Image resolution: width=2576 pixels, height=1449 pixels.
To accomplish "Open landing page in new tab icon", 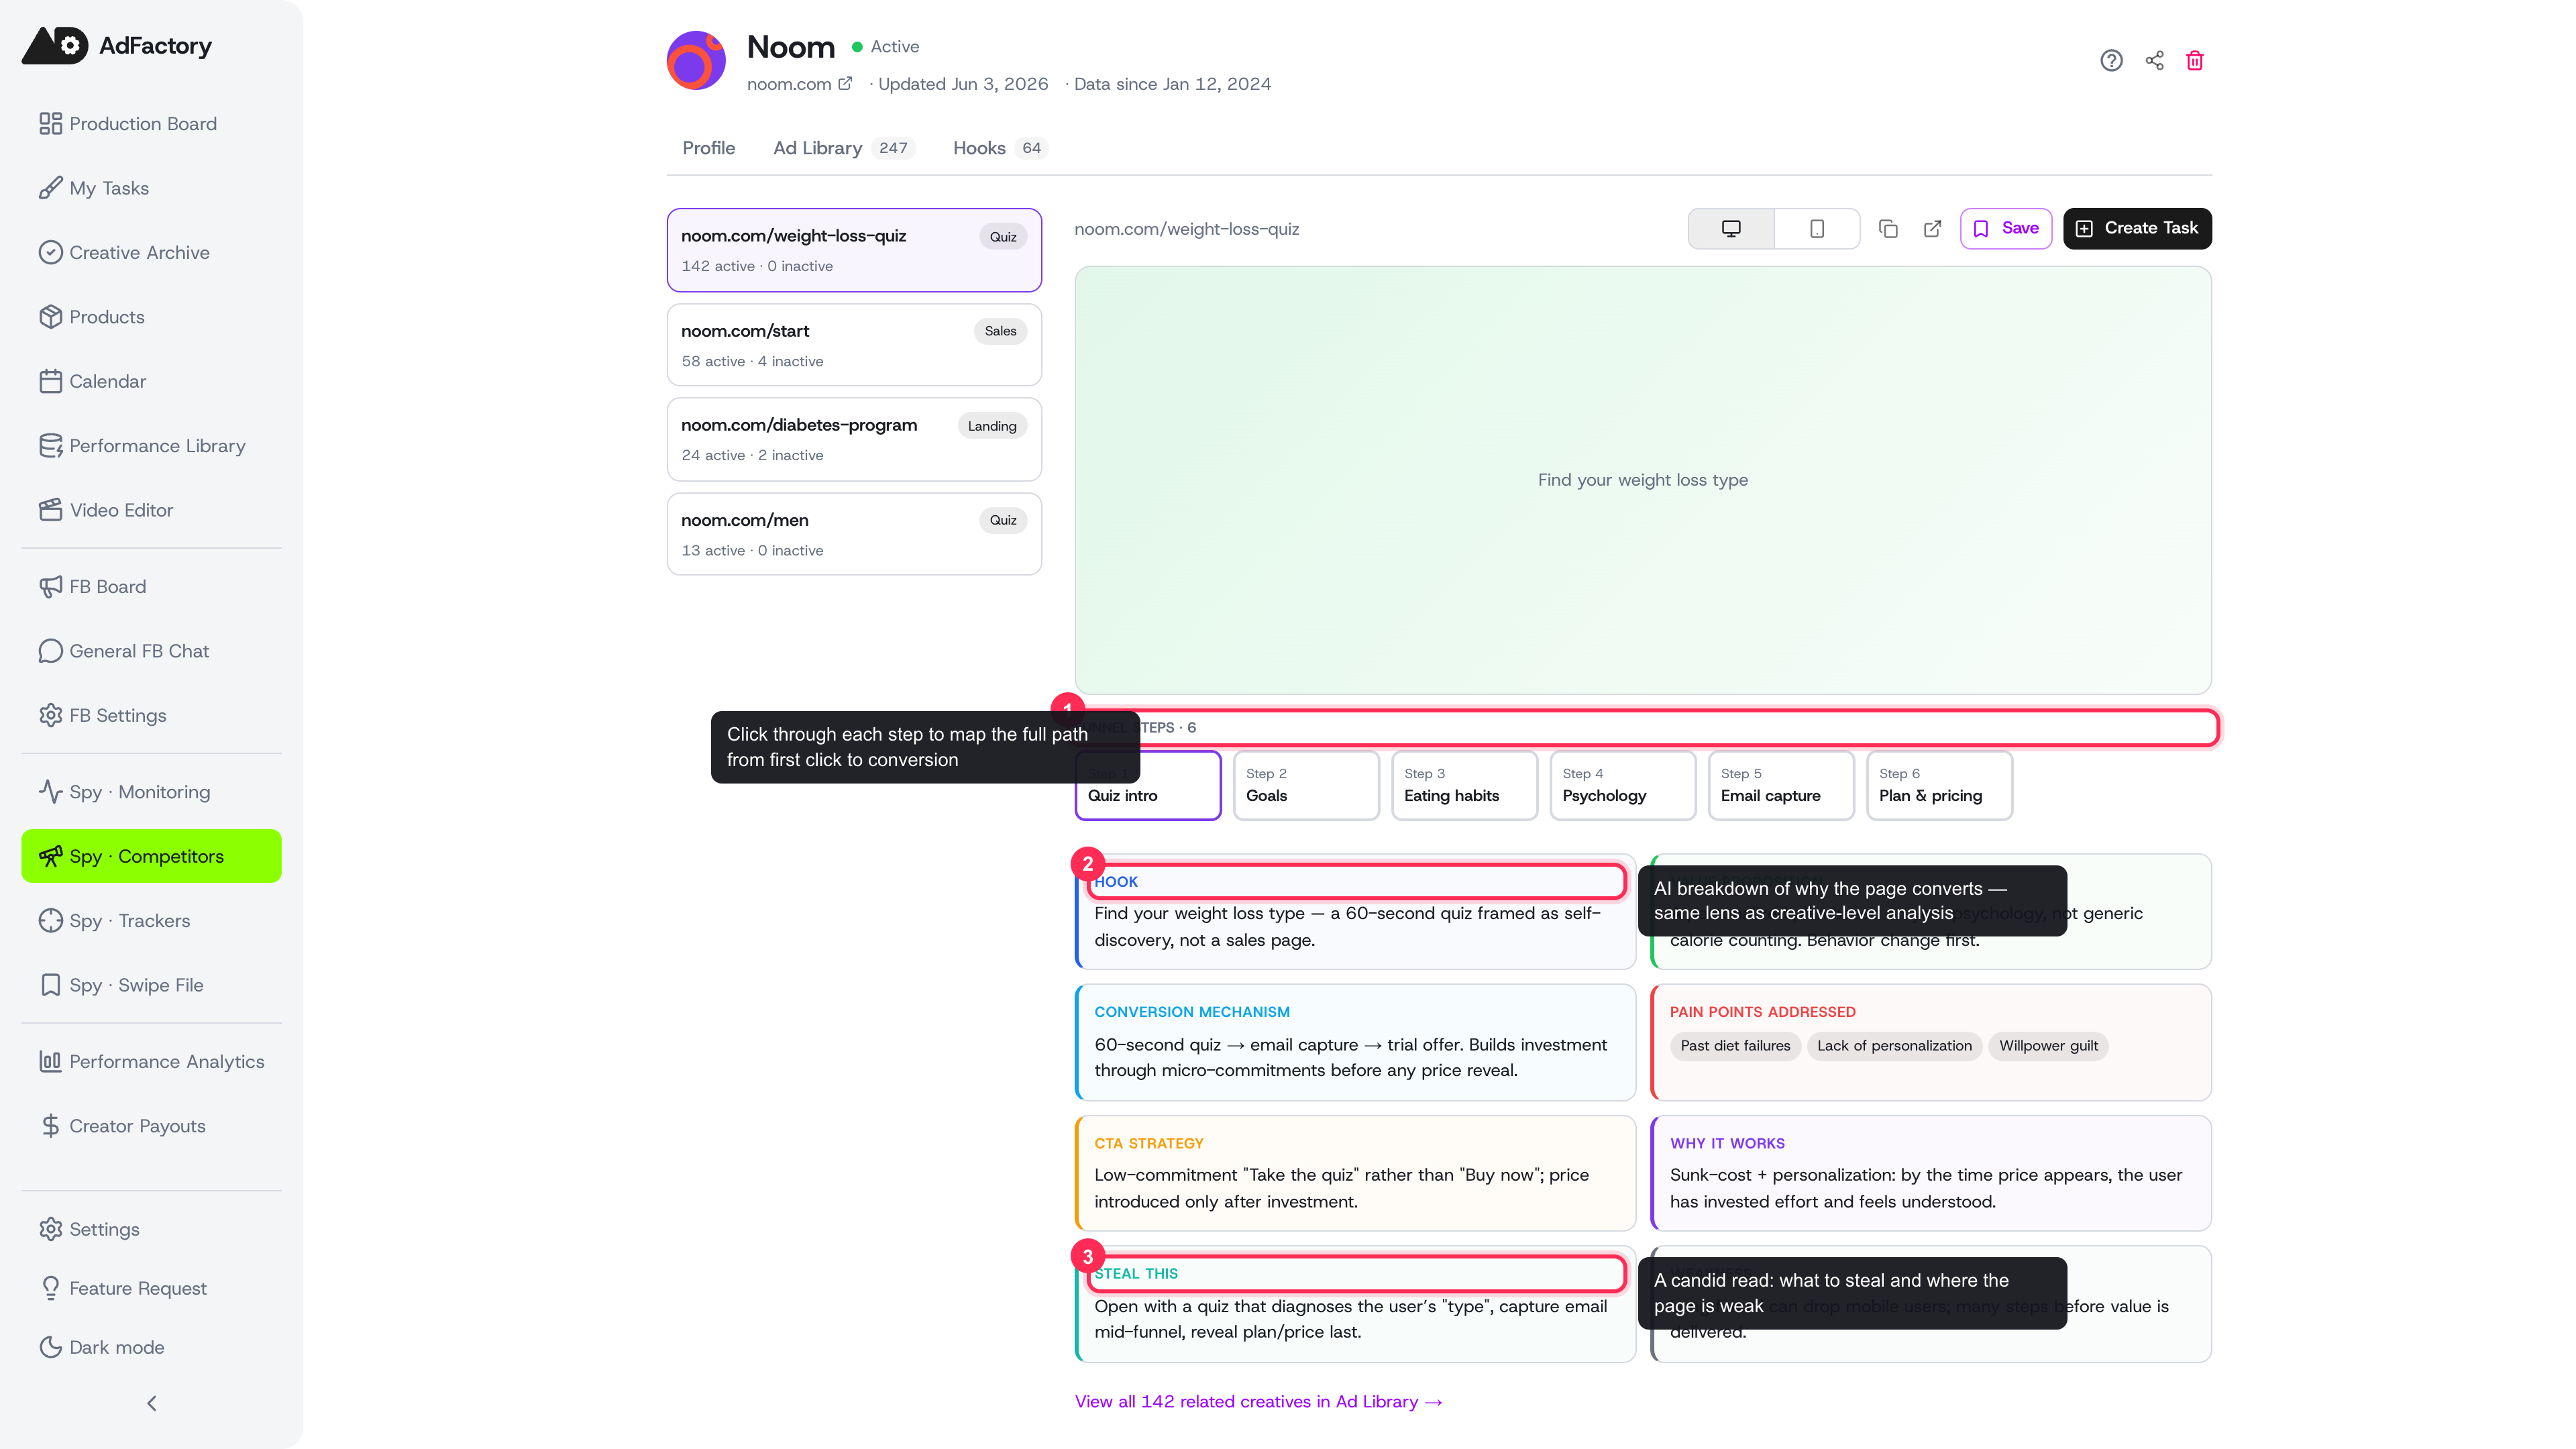I will tap(1932, 229).
